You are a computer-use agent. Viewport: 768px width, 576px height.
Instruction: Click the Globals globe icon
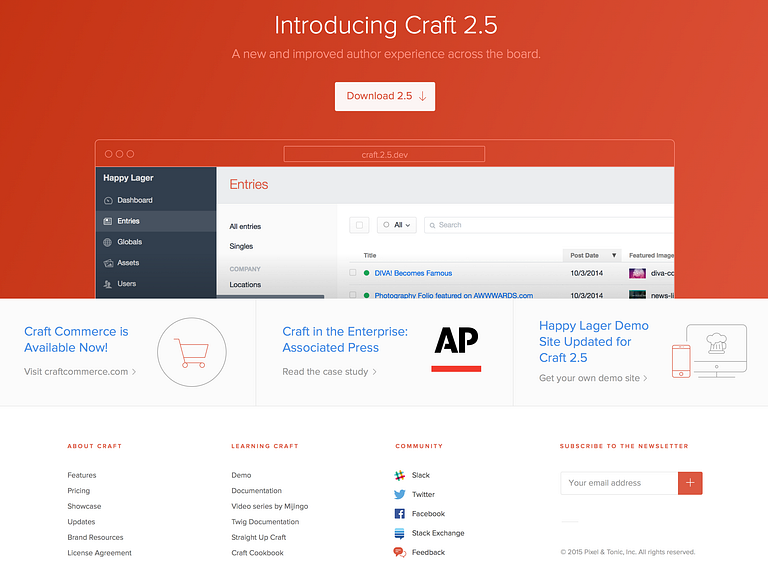click(x=108, y=242)
